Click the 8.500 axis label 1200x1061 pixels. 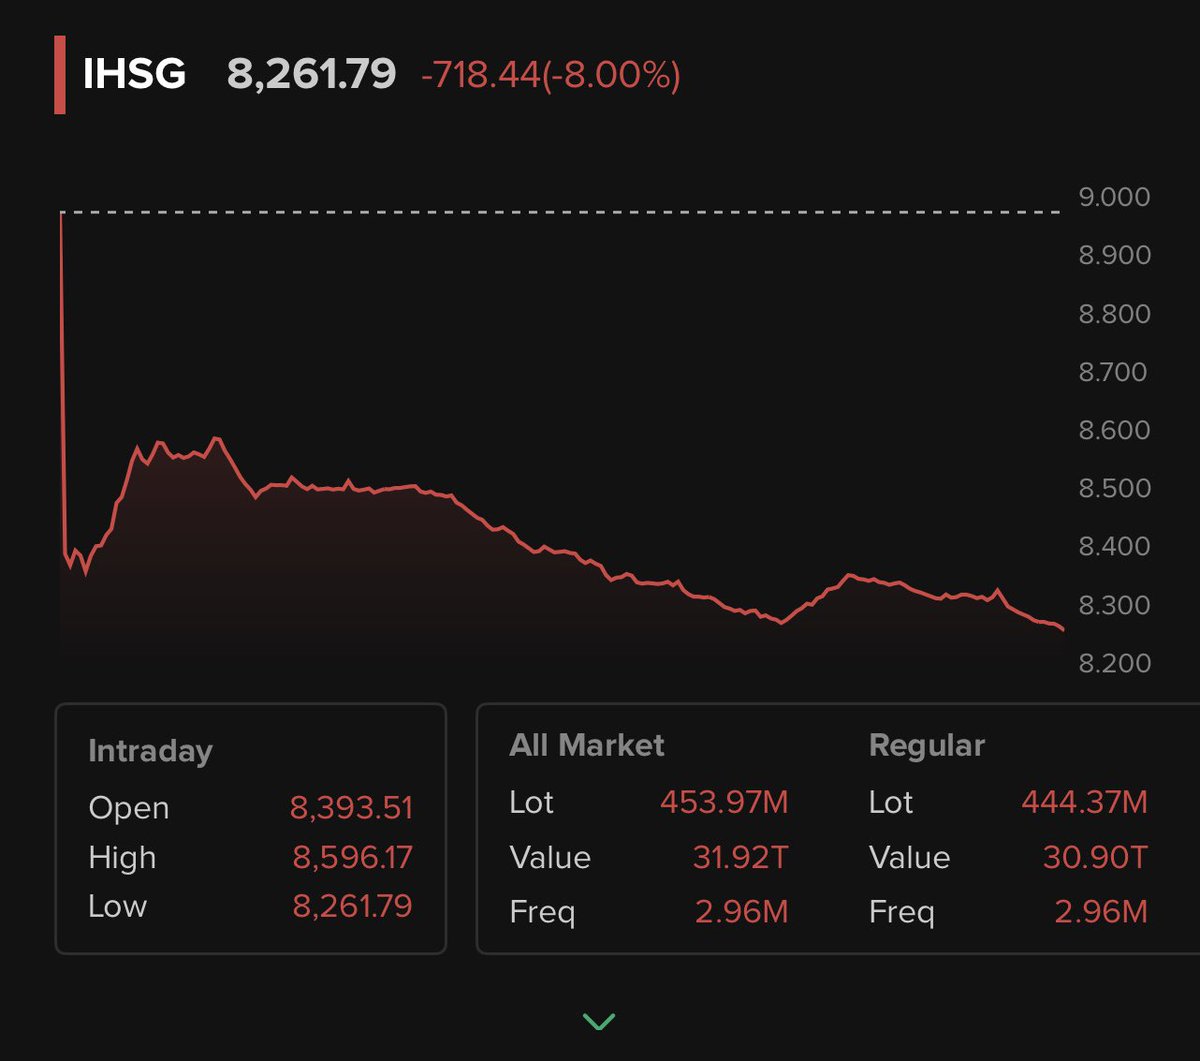[1115, 488]
